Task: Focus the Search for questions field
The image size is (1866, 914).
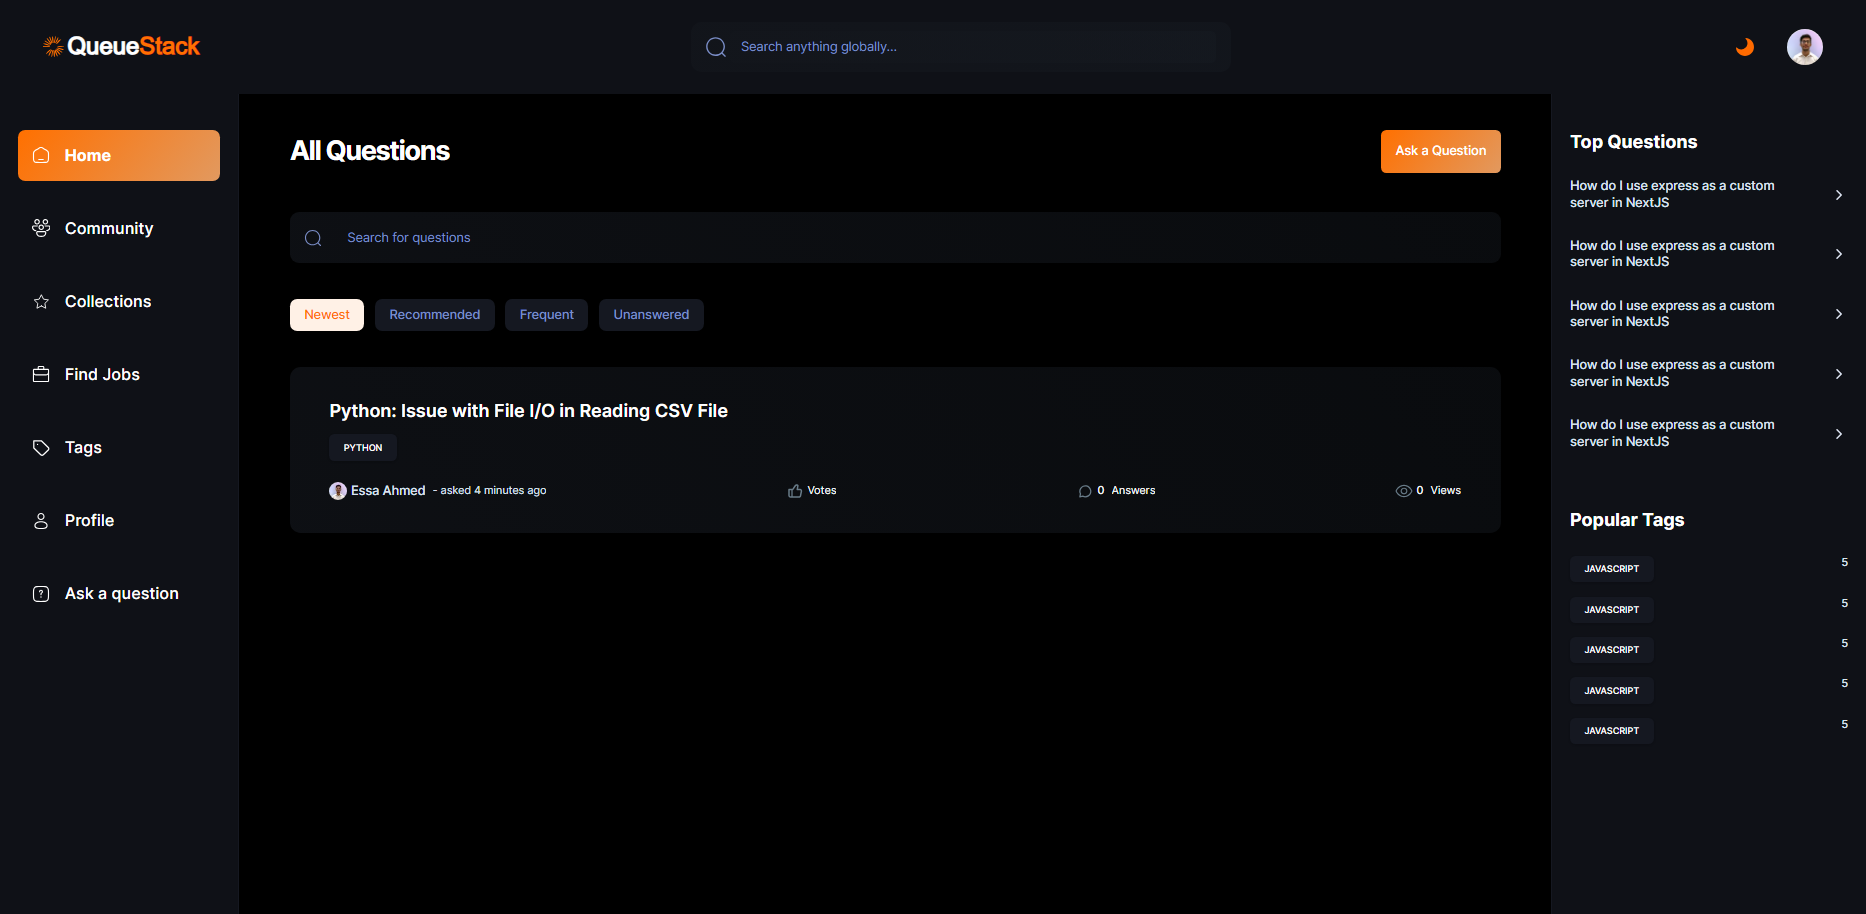Action: pyautogui.click(x=895, y=238)
